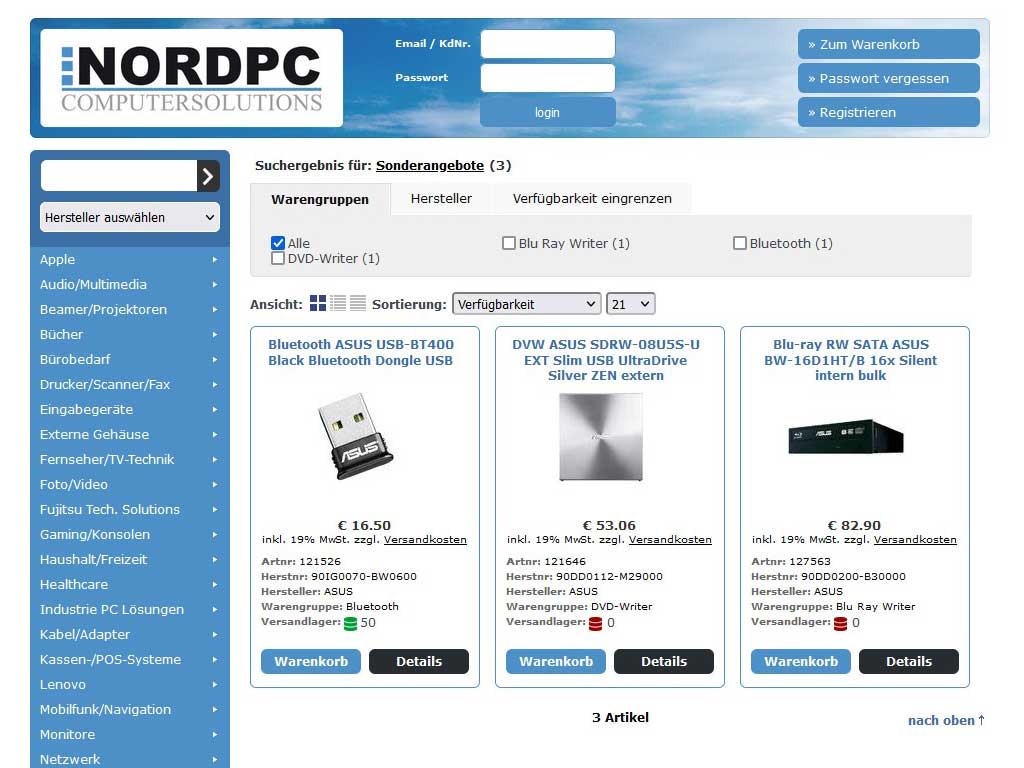Screen dimensions: 1024x768
Task: Focus the Email / KdNr. input field
Action: pos(547,44)
